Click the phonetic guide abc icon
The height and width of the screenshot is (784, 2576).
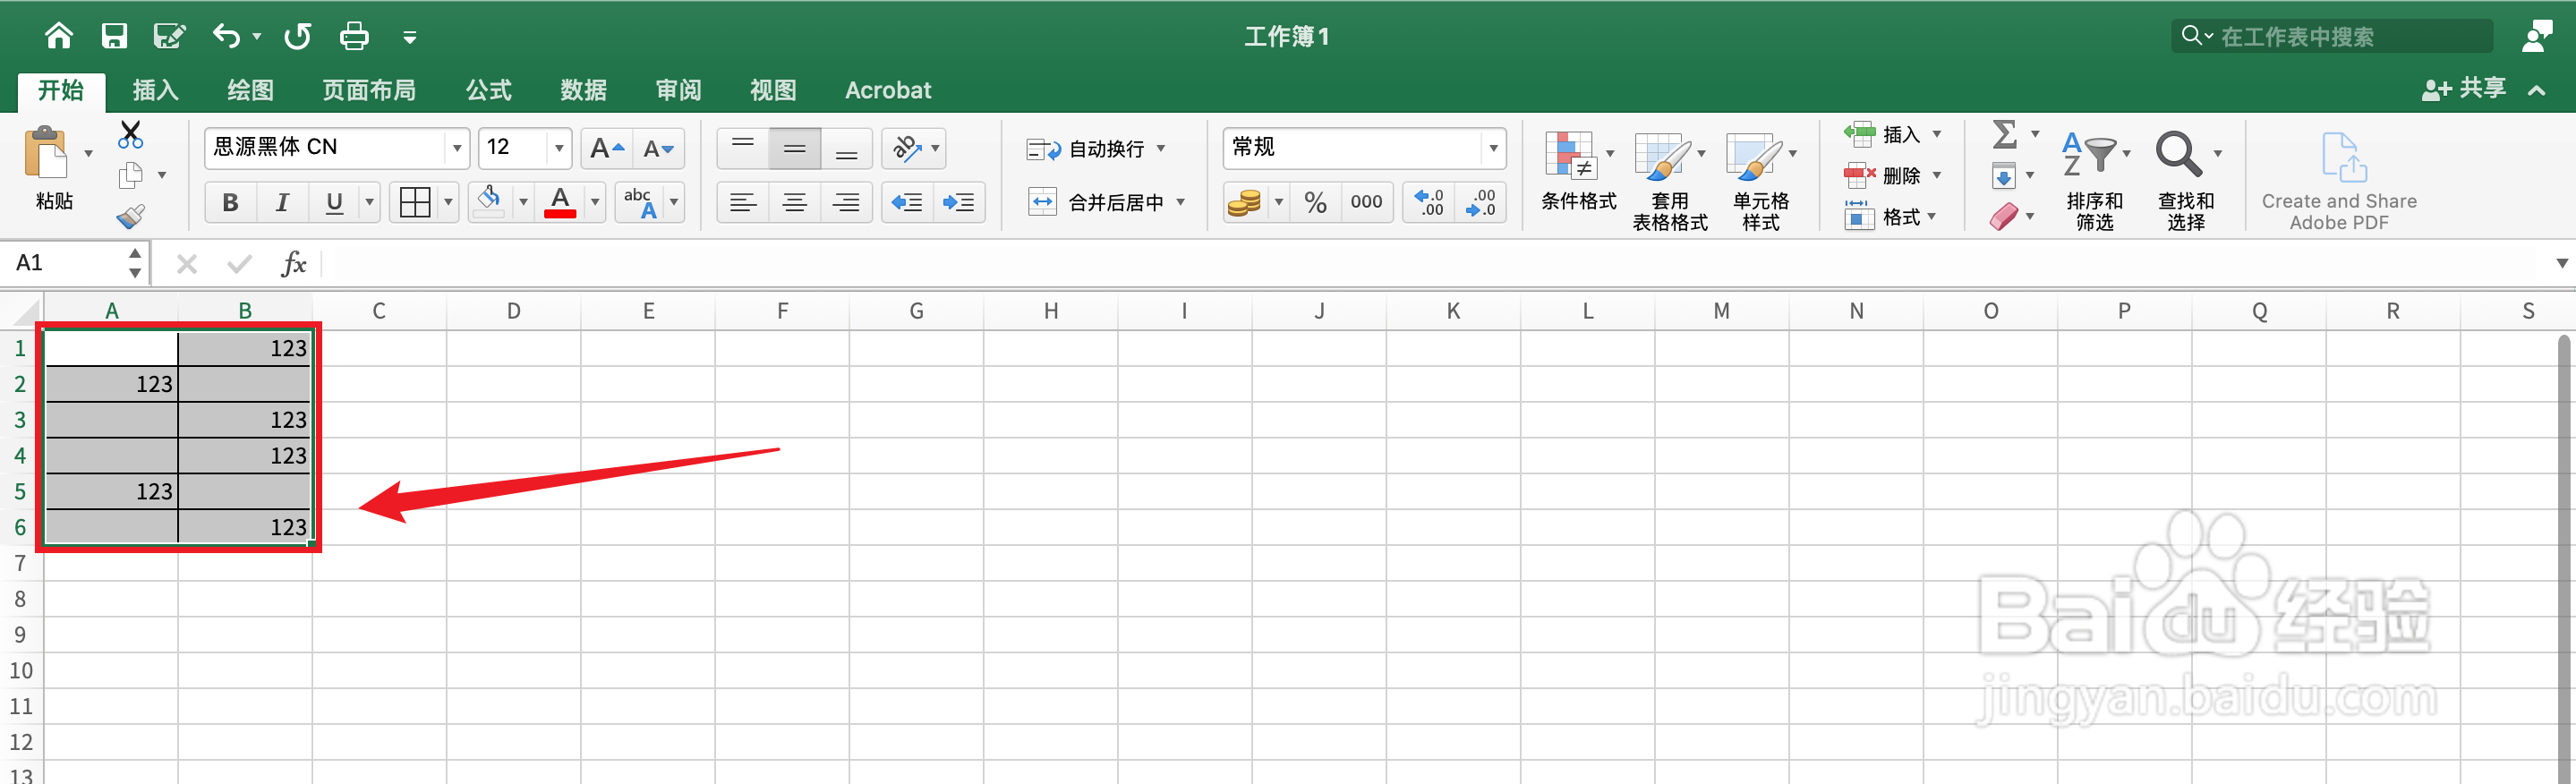tap(640, 203)
